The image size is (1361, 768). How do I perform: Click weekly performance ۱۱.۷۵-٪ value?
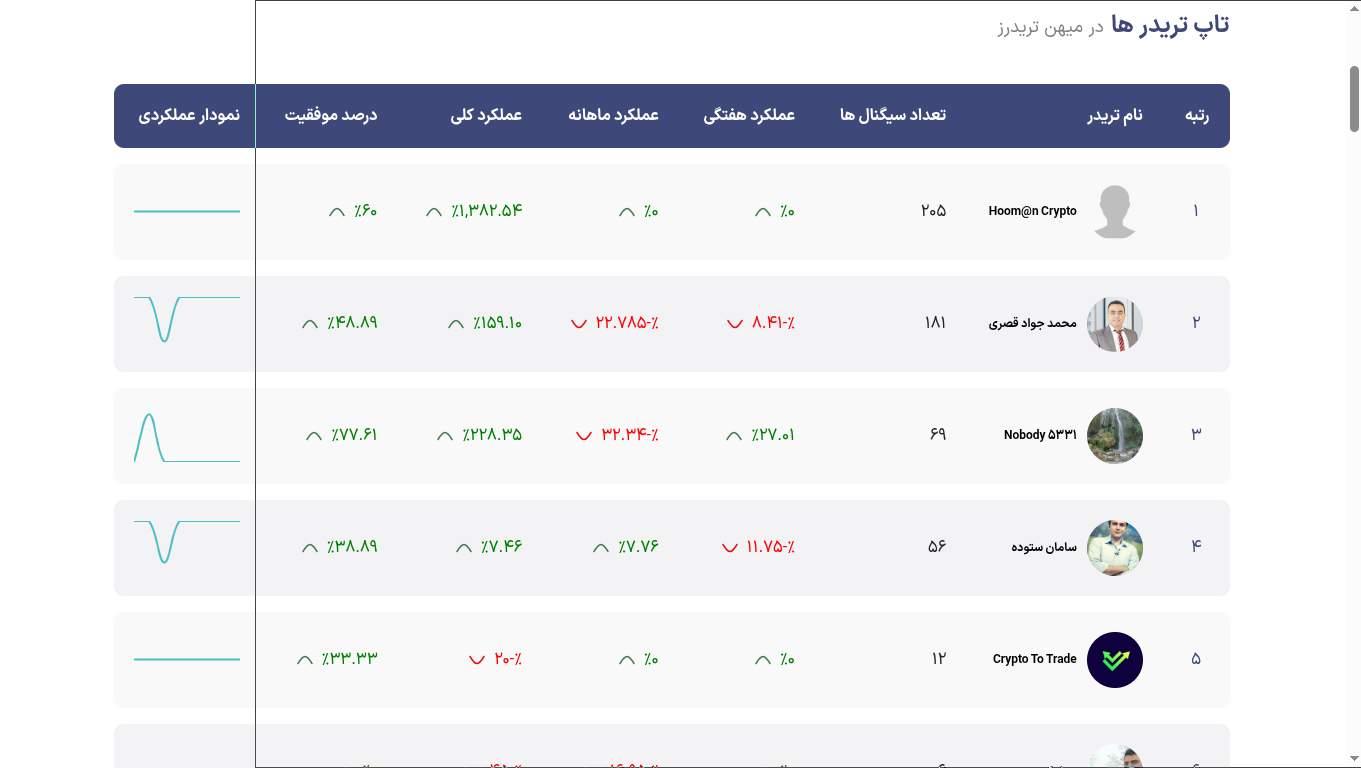(x=770, y=547)
